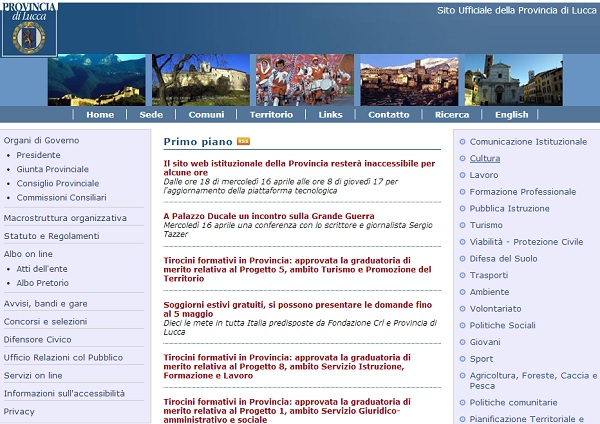Open Informazioni sull'accessibilità
Screen dimensions: 600x424
tap(64, 394)
